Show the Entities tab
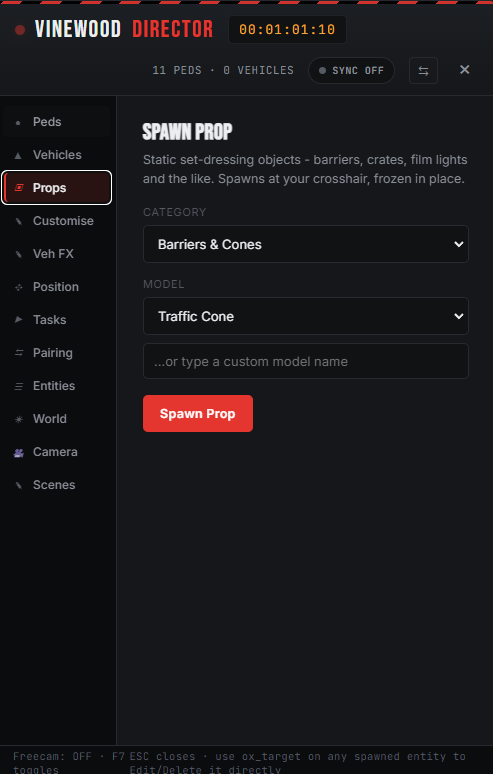 click(x=56, y=386)
